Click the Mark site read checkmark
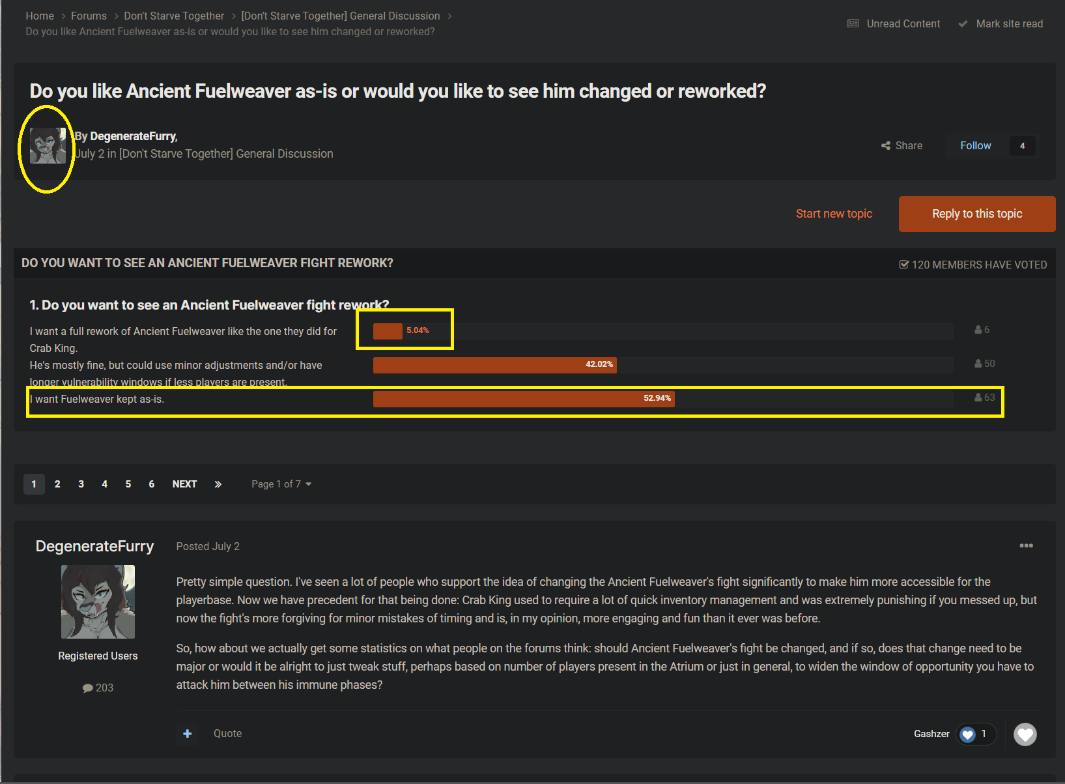Image resolution: width=1065 pixels, height=784 pixels. pos(963,24)
